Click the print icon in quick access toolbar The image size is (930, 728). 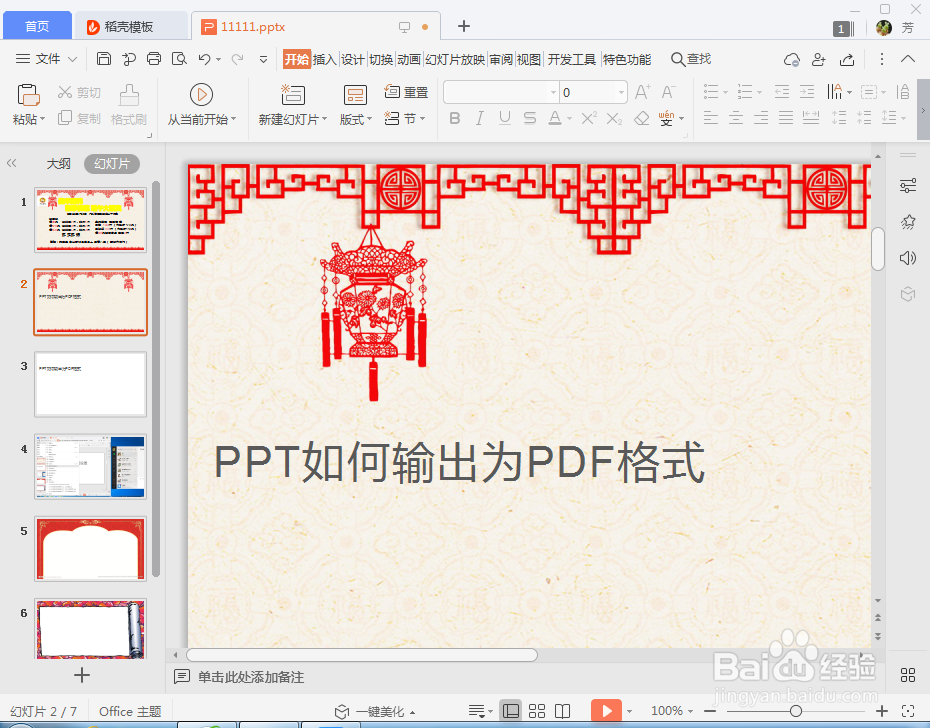pos(153,59)
